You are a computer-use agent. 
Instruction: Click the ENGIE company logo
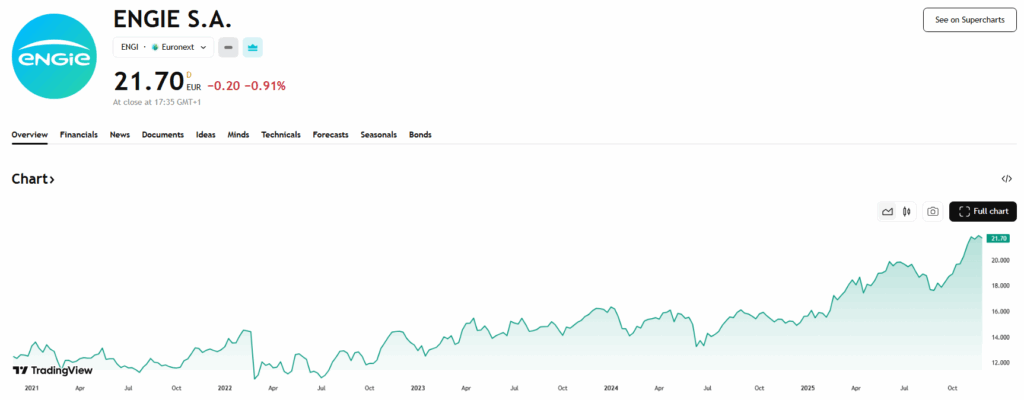click(55, 55)
